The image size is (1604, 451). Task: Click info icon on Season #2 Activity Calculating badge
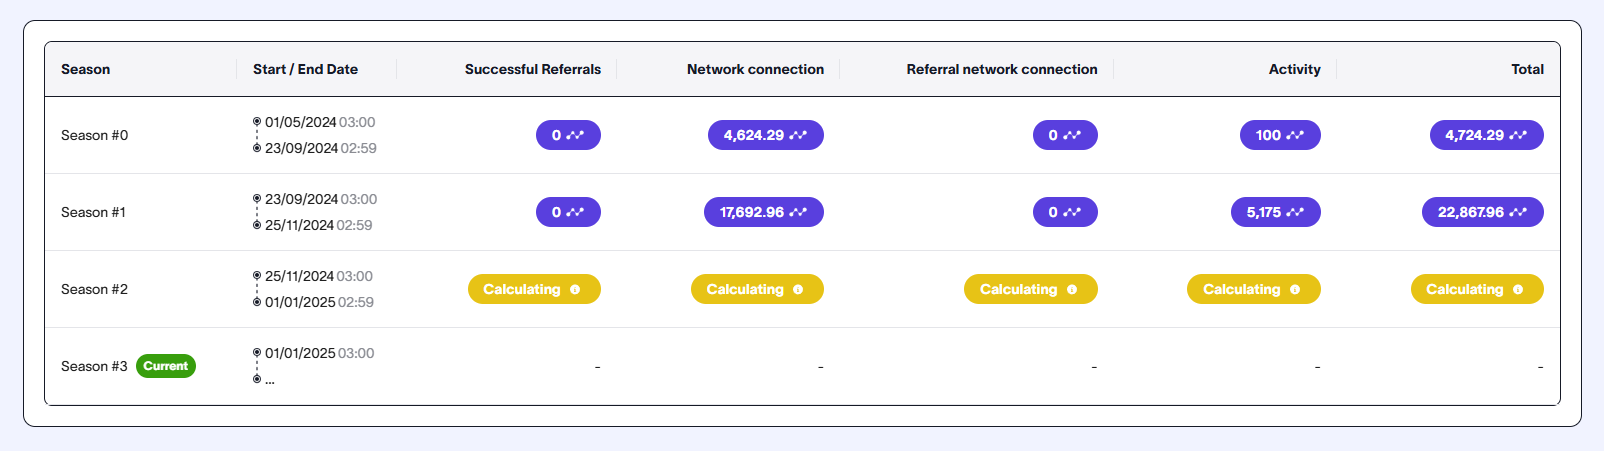tap(1295, 289)
